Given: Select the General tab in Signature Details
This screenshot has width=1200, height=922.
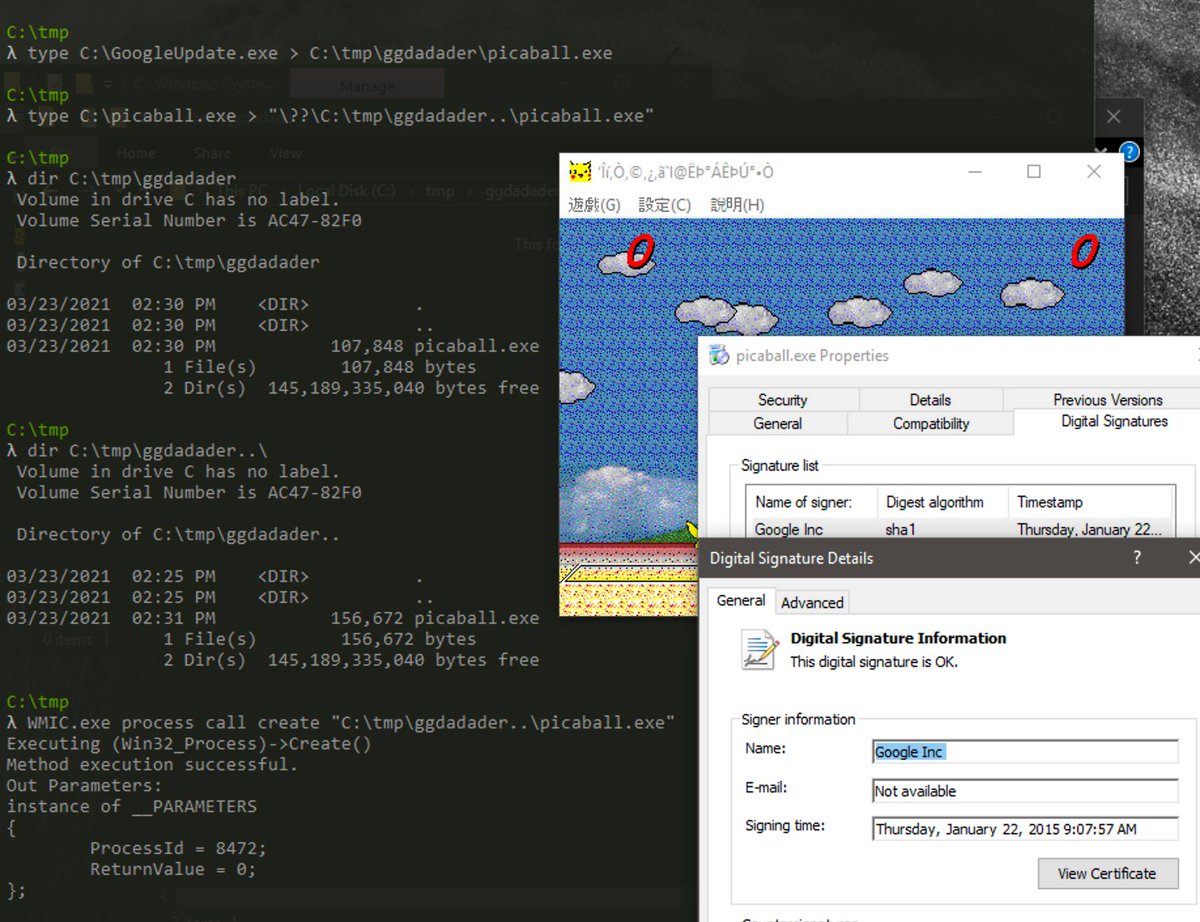Looking at the screenshot, I should (x=741, y=600).
